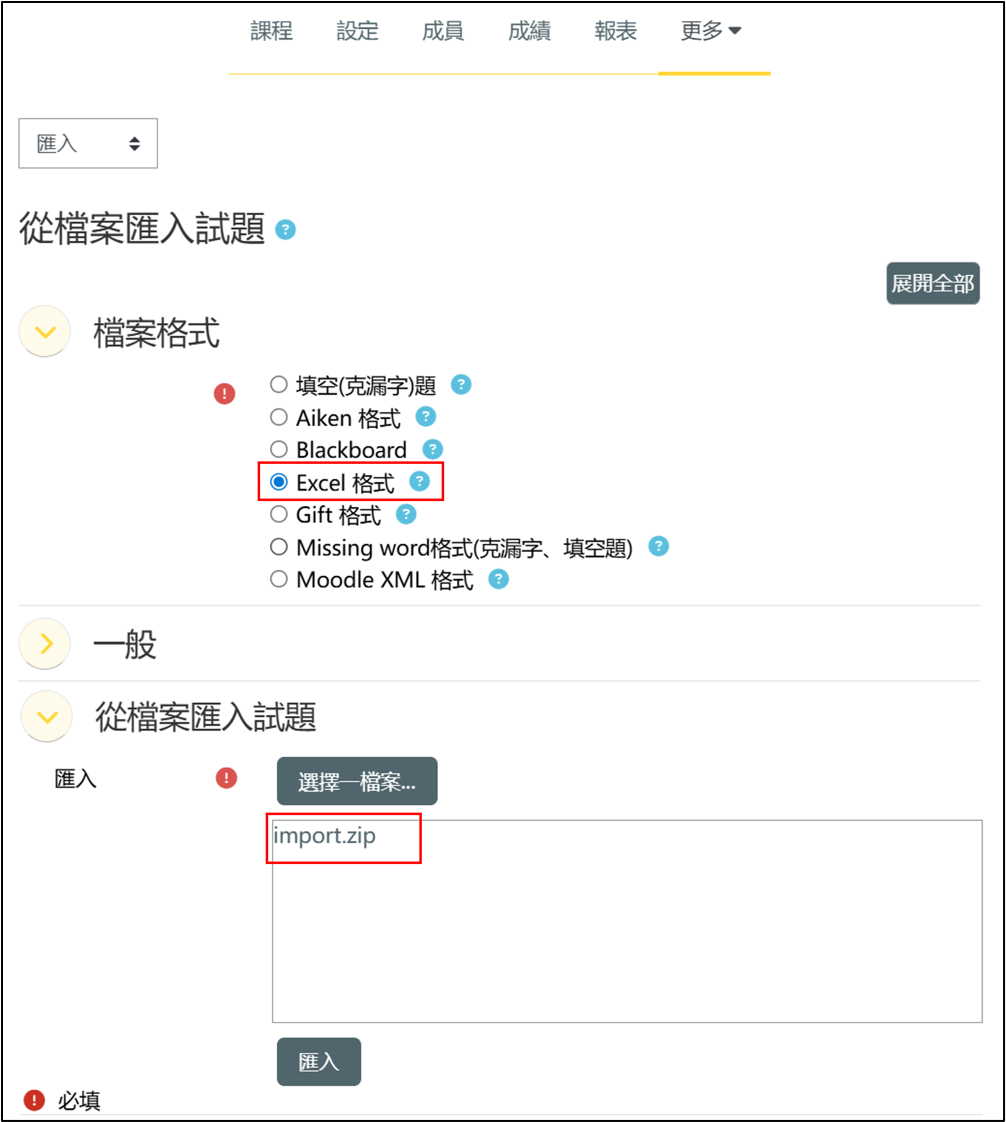Open the 匯入 dropdown selector

pyautogui.click(x=88, y=143)
